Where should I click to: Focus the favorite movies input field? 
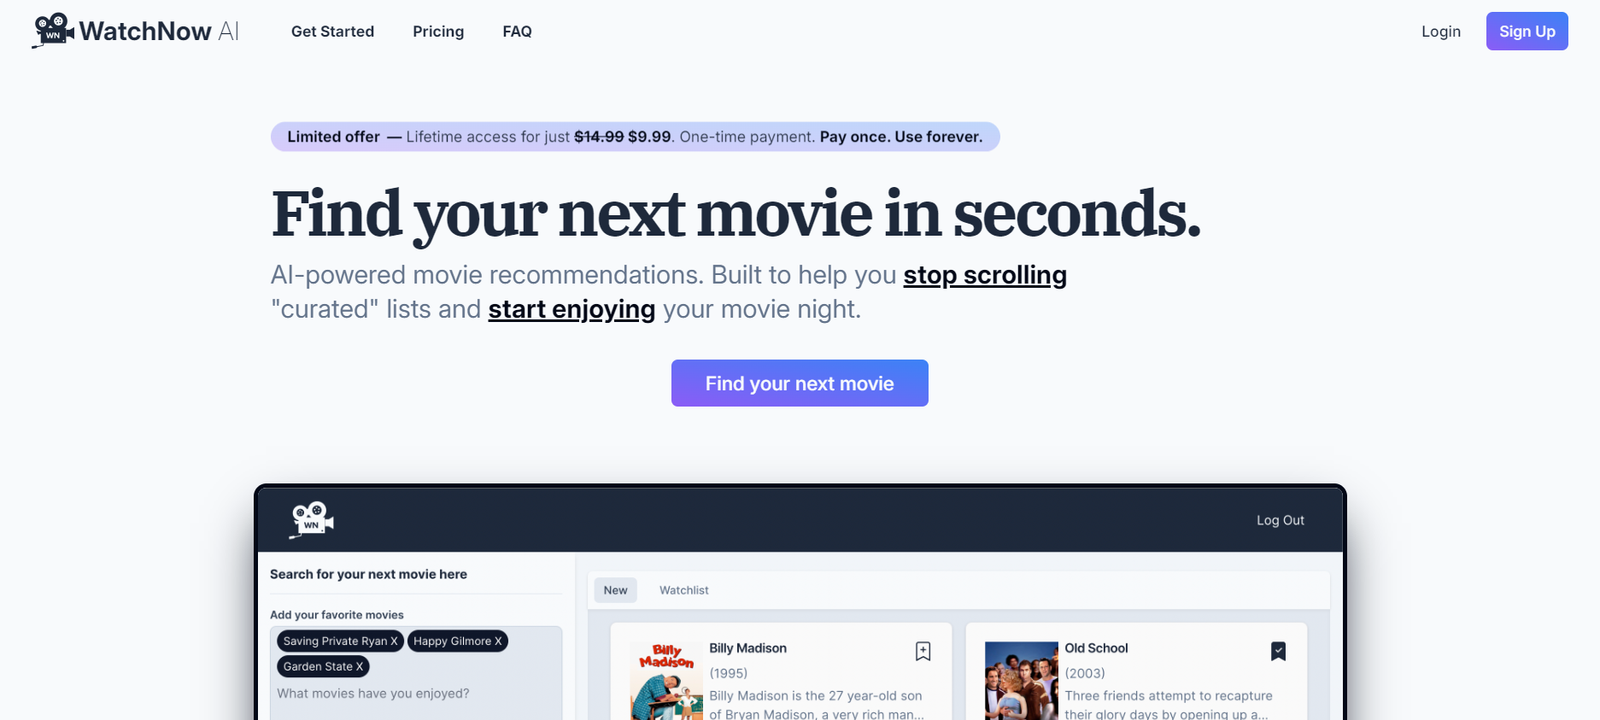point(415,694)
